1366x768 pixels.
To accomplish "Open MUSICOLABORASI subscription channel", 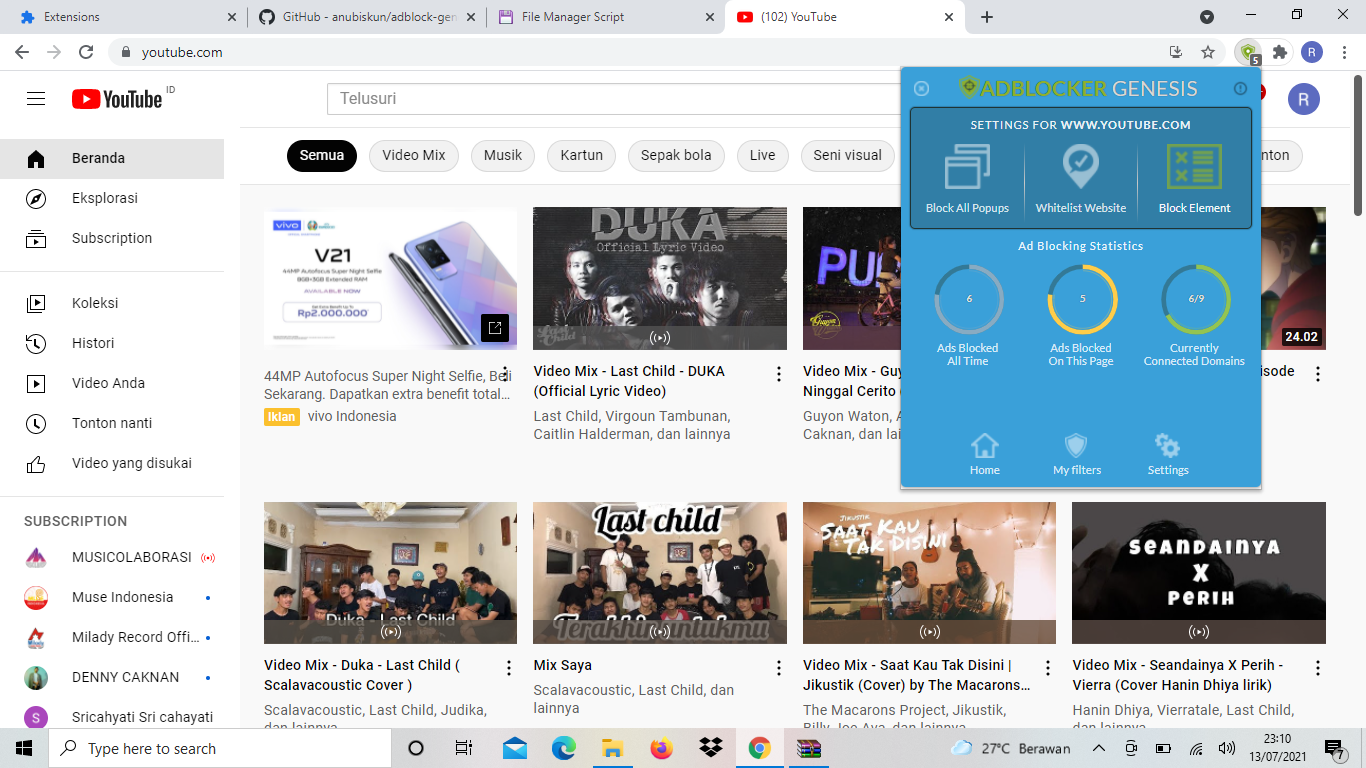I will (112, 557).
